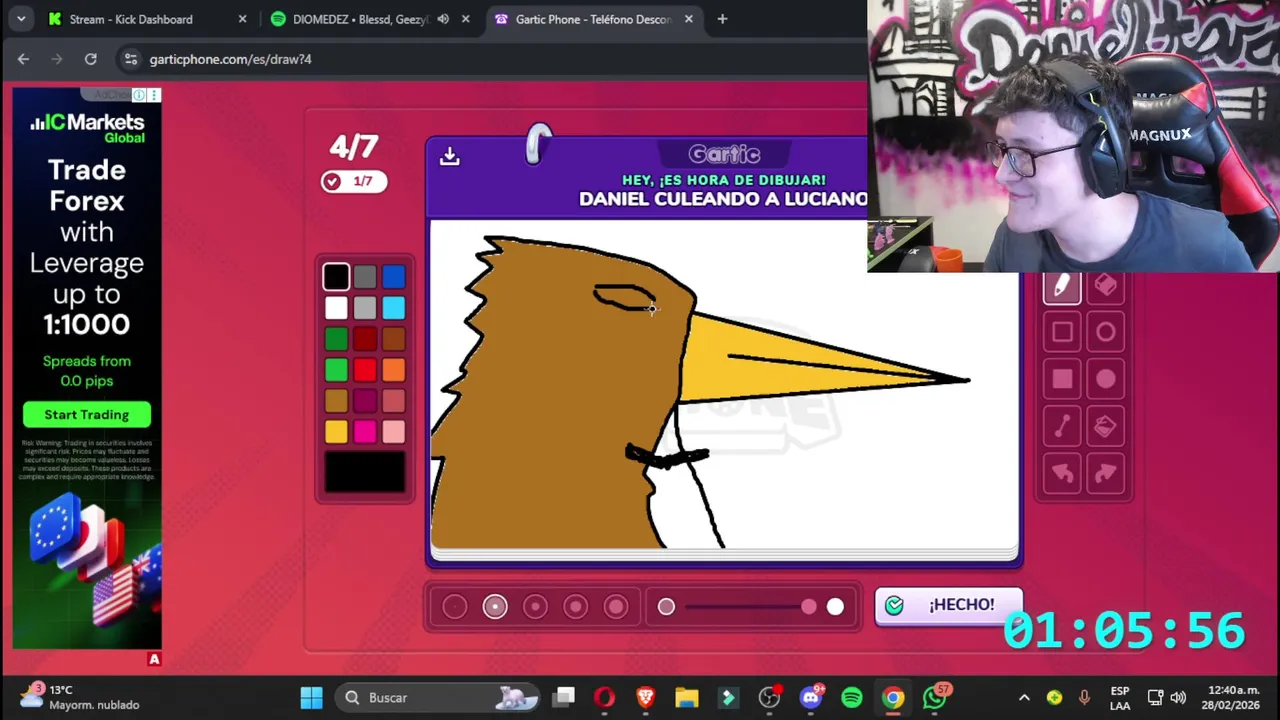Screen dimensions: 1280x720
Task: Select the second brush size
Action: [495, 607]
